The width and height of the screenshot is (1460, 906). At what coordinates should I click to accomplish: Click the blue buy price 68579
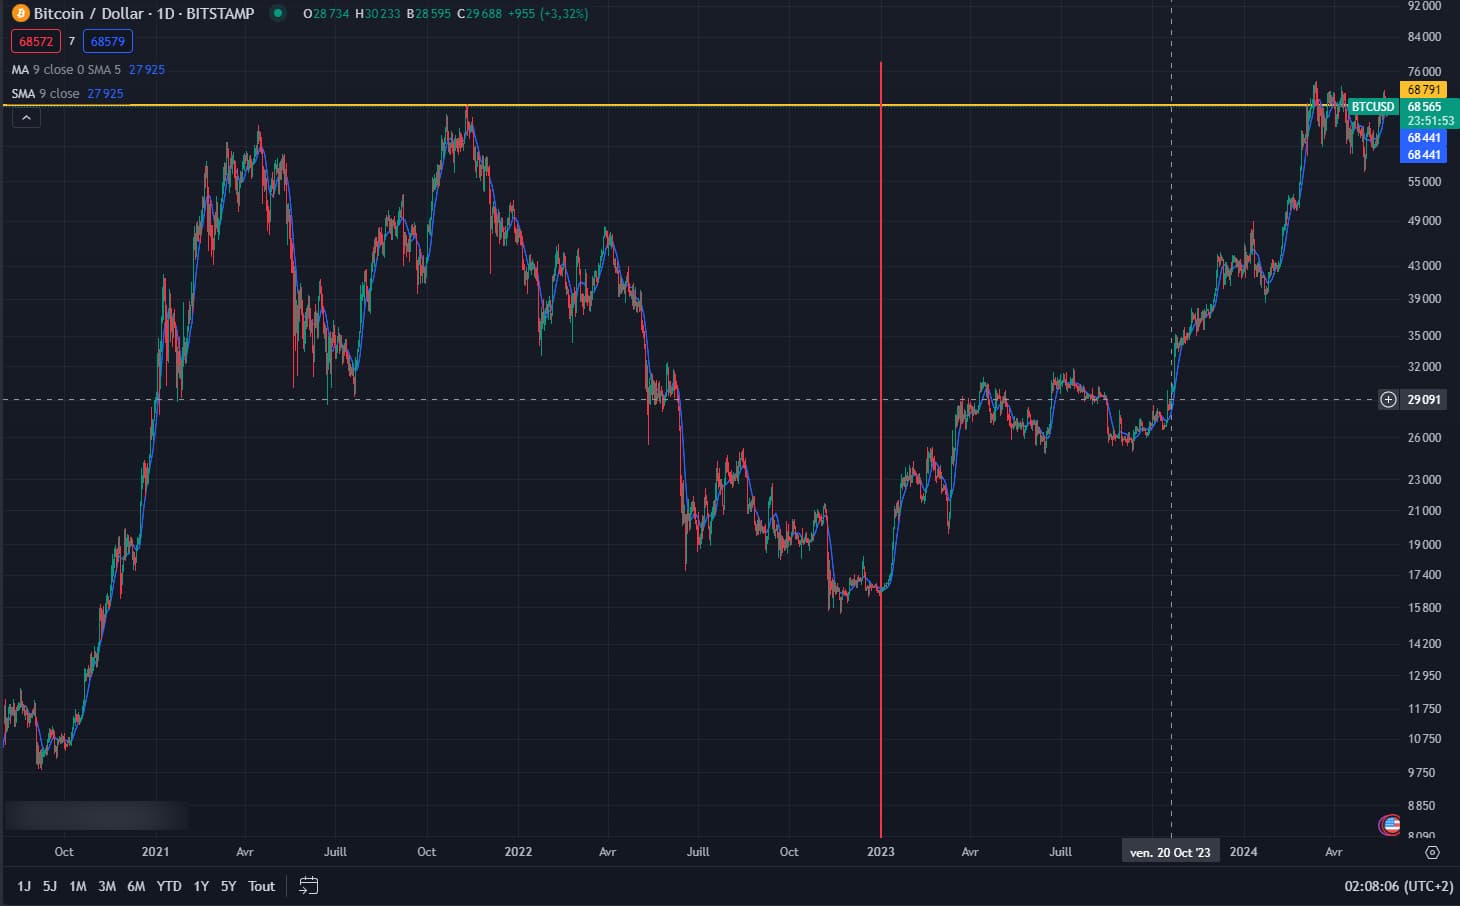pos(108,42)
